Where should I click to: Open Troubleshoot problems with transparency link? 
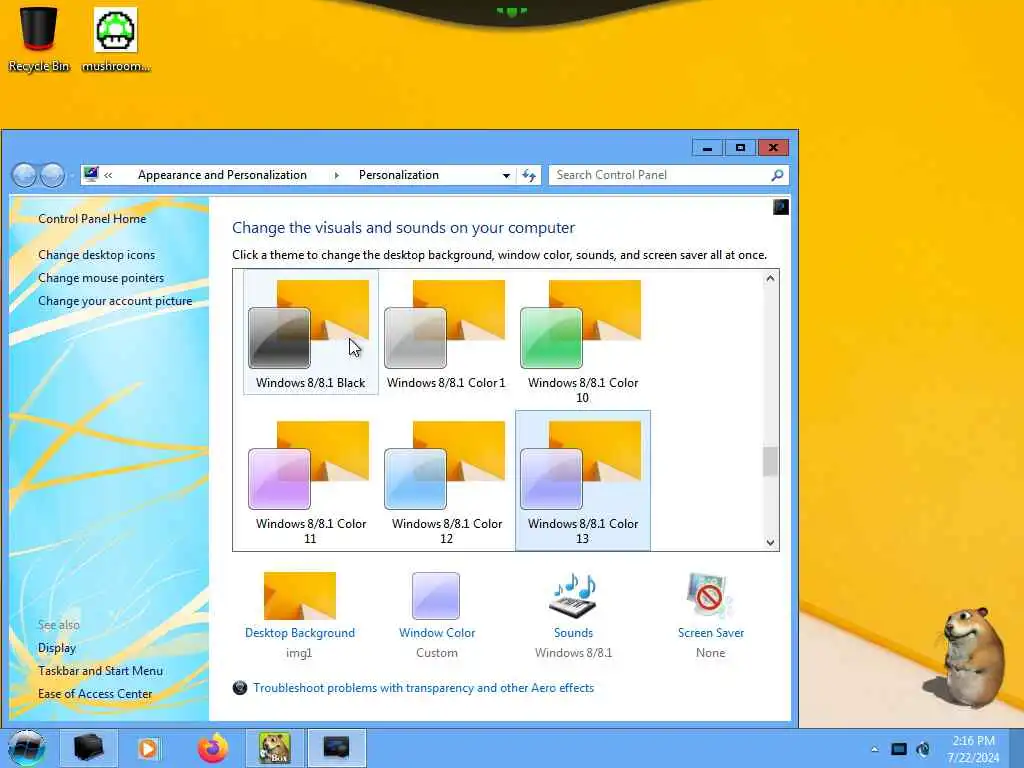[x=423, y=688]
